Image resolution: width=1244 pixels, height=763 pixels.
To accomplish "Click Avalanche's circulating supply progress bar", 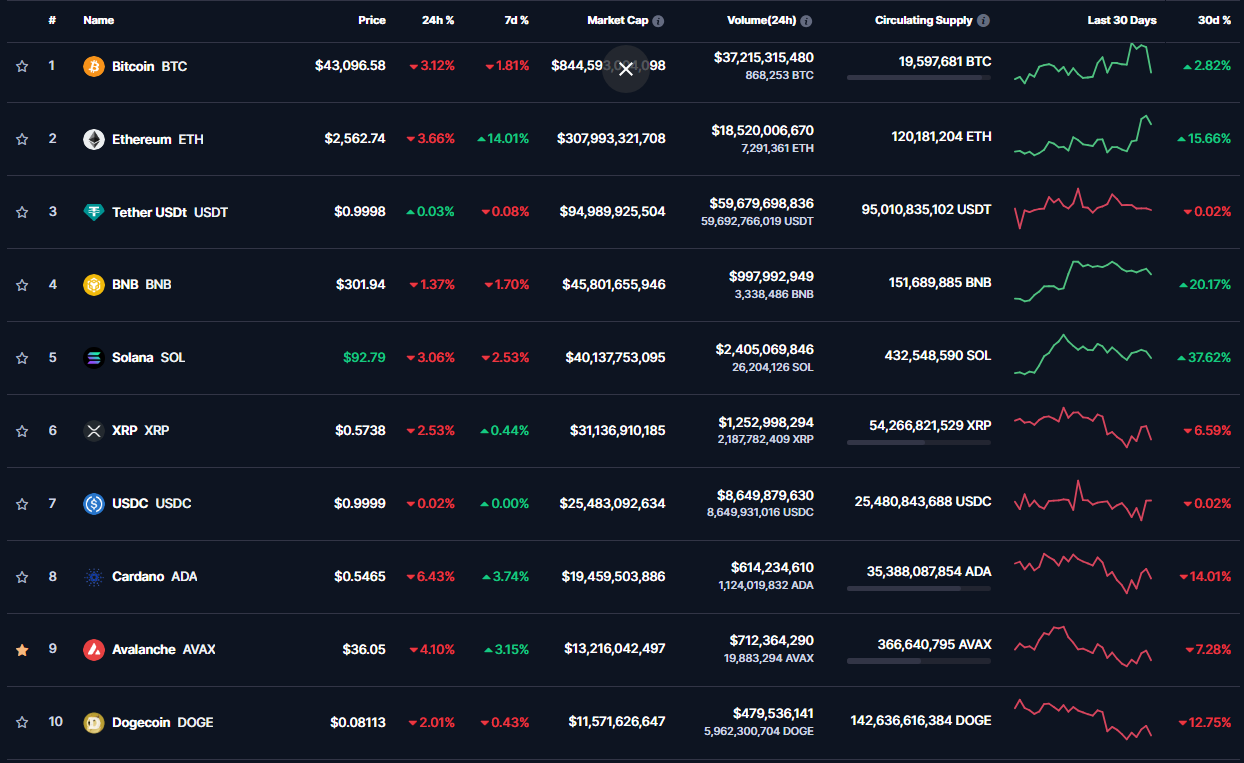I will coord(919,661).
